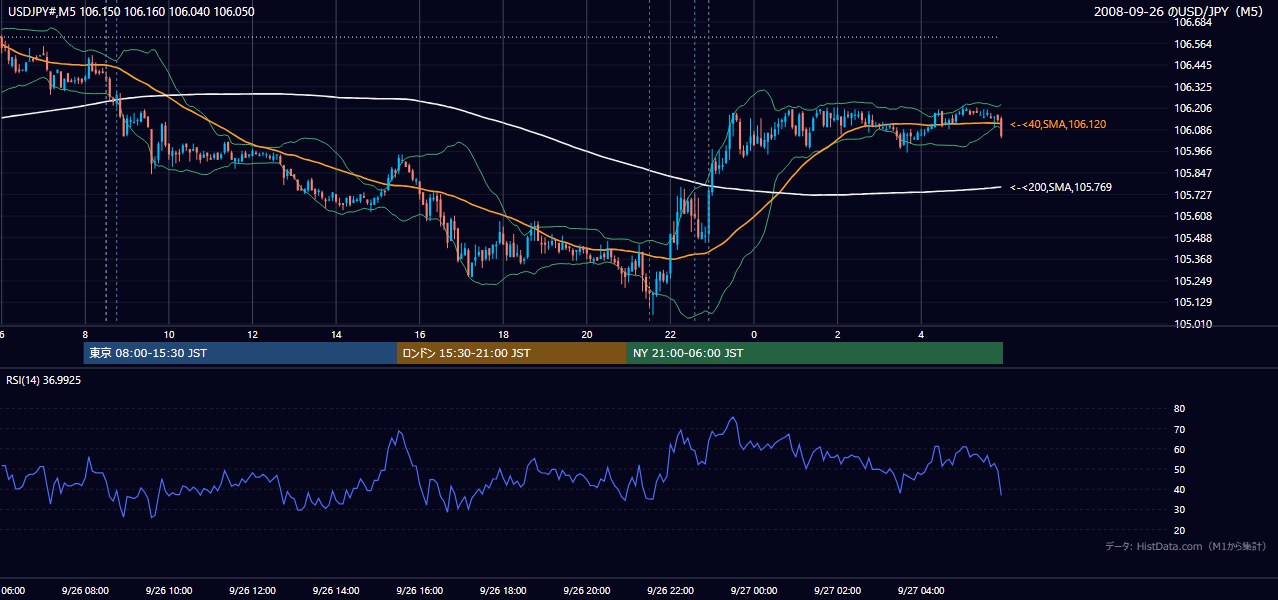The width and height of the screenshot is (1278, 600).
Task: Select the ロンドン 15:30-21:00 JST session bar
Action: click(512, 353)
